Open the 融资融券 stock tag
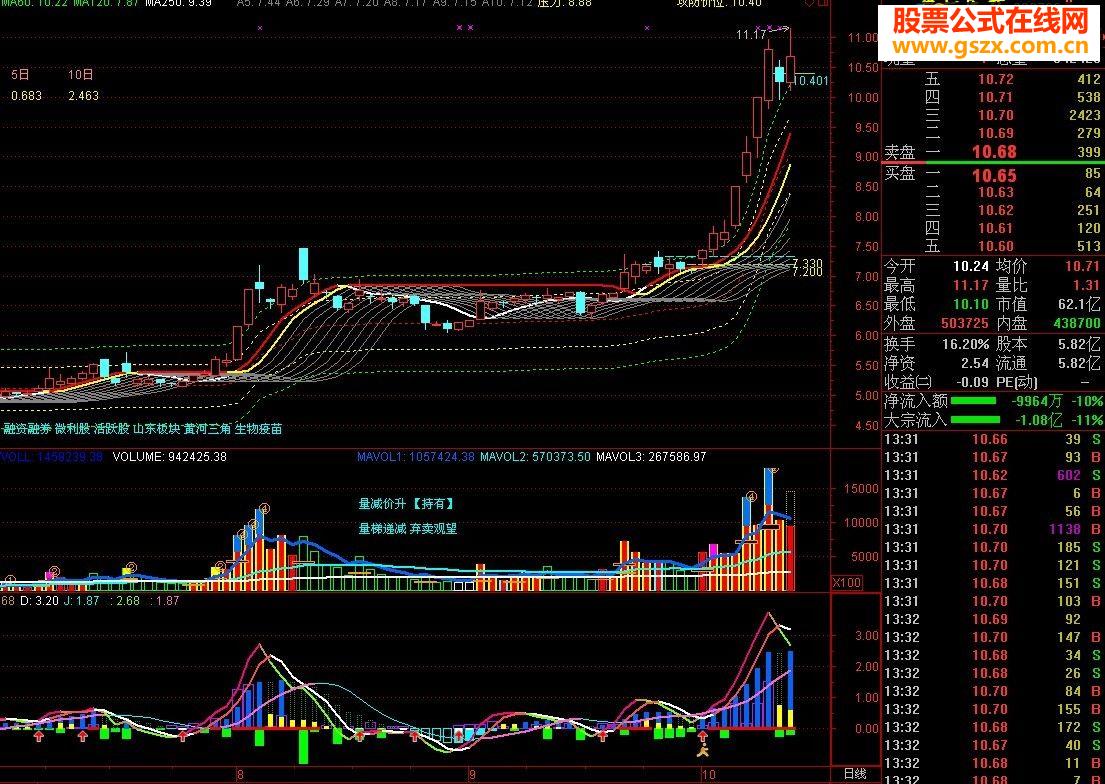Screen dimensions: 1105x784 (x=27, y=429)
